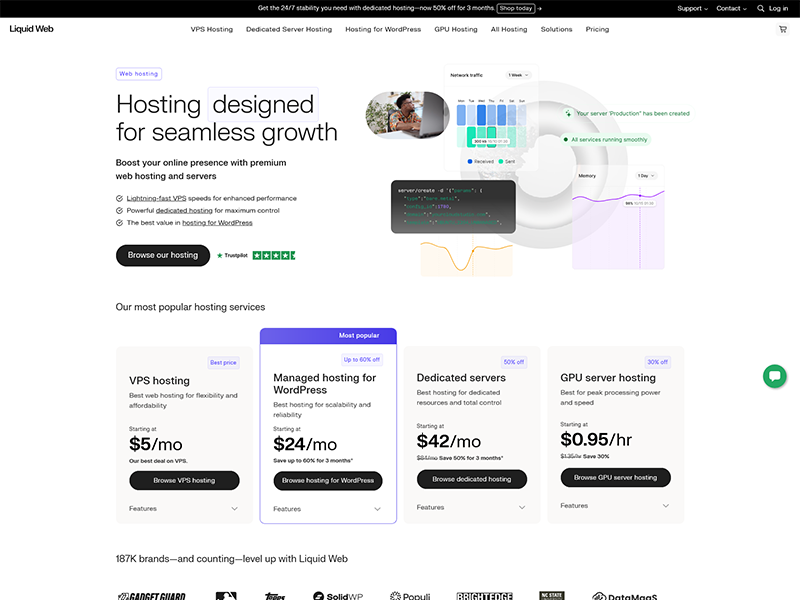Follow the Lightning-fast VPS link

pyautogui.click(x=156, y=198)
